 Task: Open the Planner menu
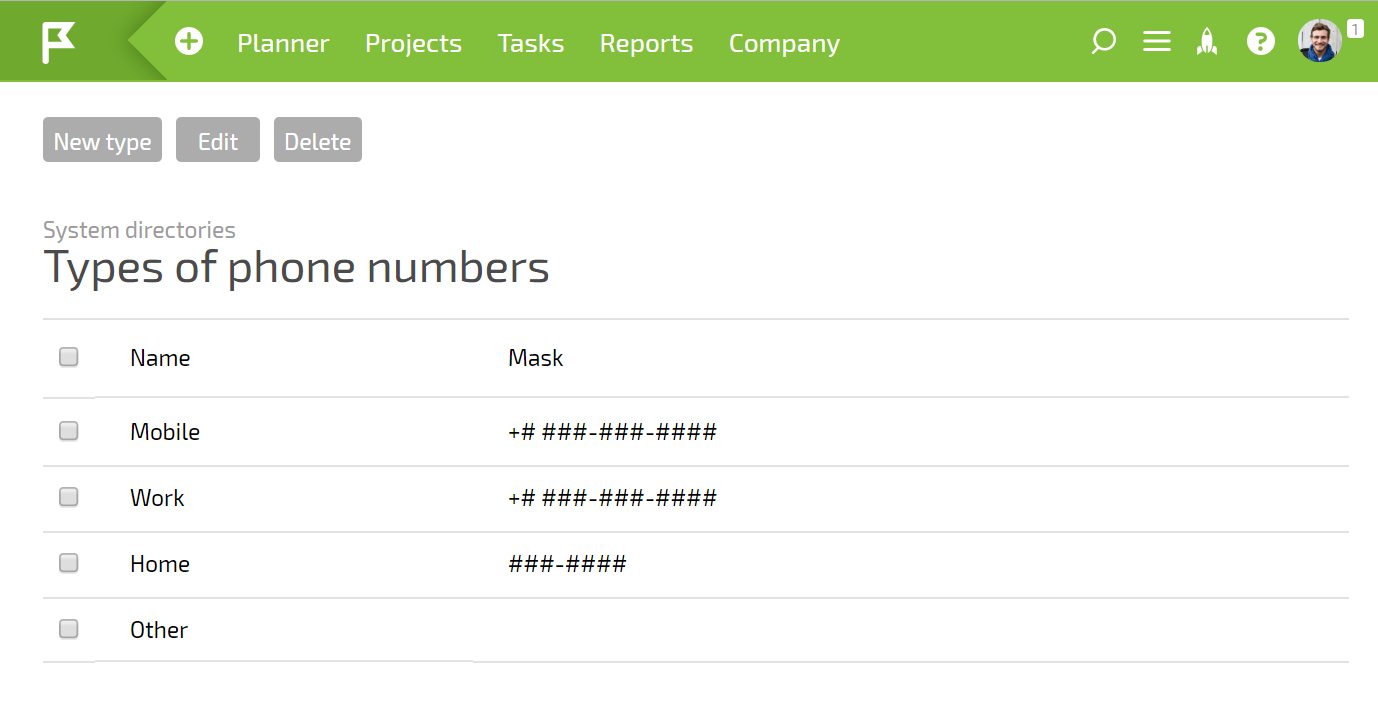click(283, 43)
